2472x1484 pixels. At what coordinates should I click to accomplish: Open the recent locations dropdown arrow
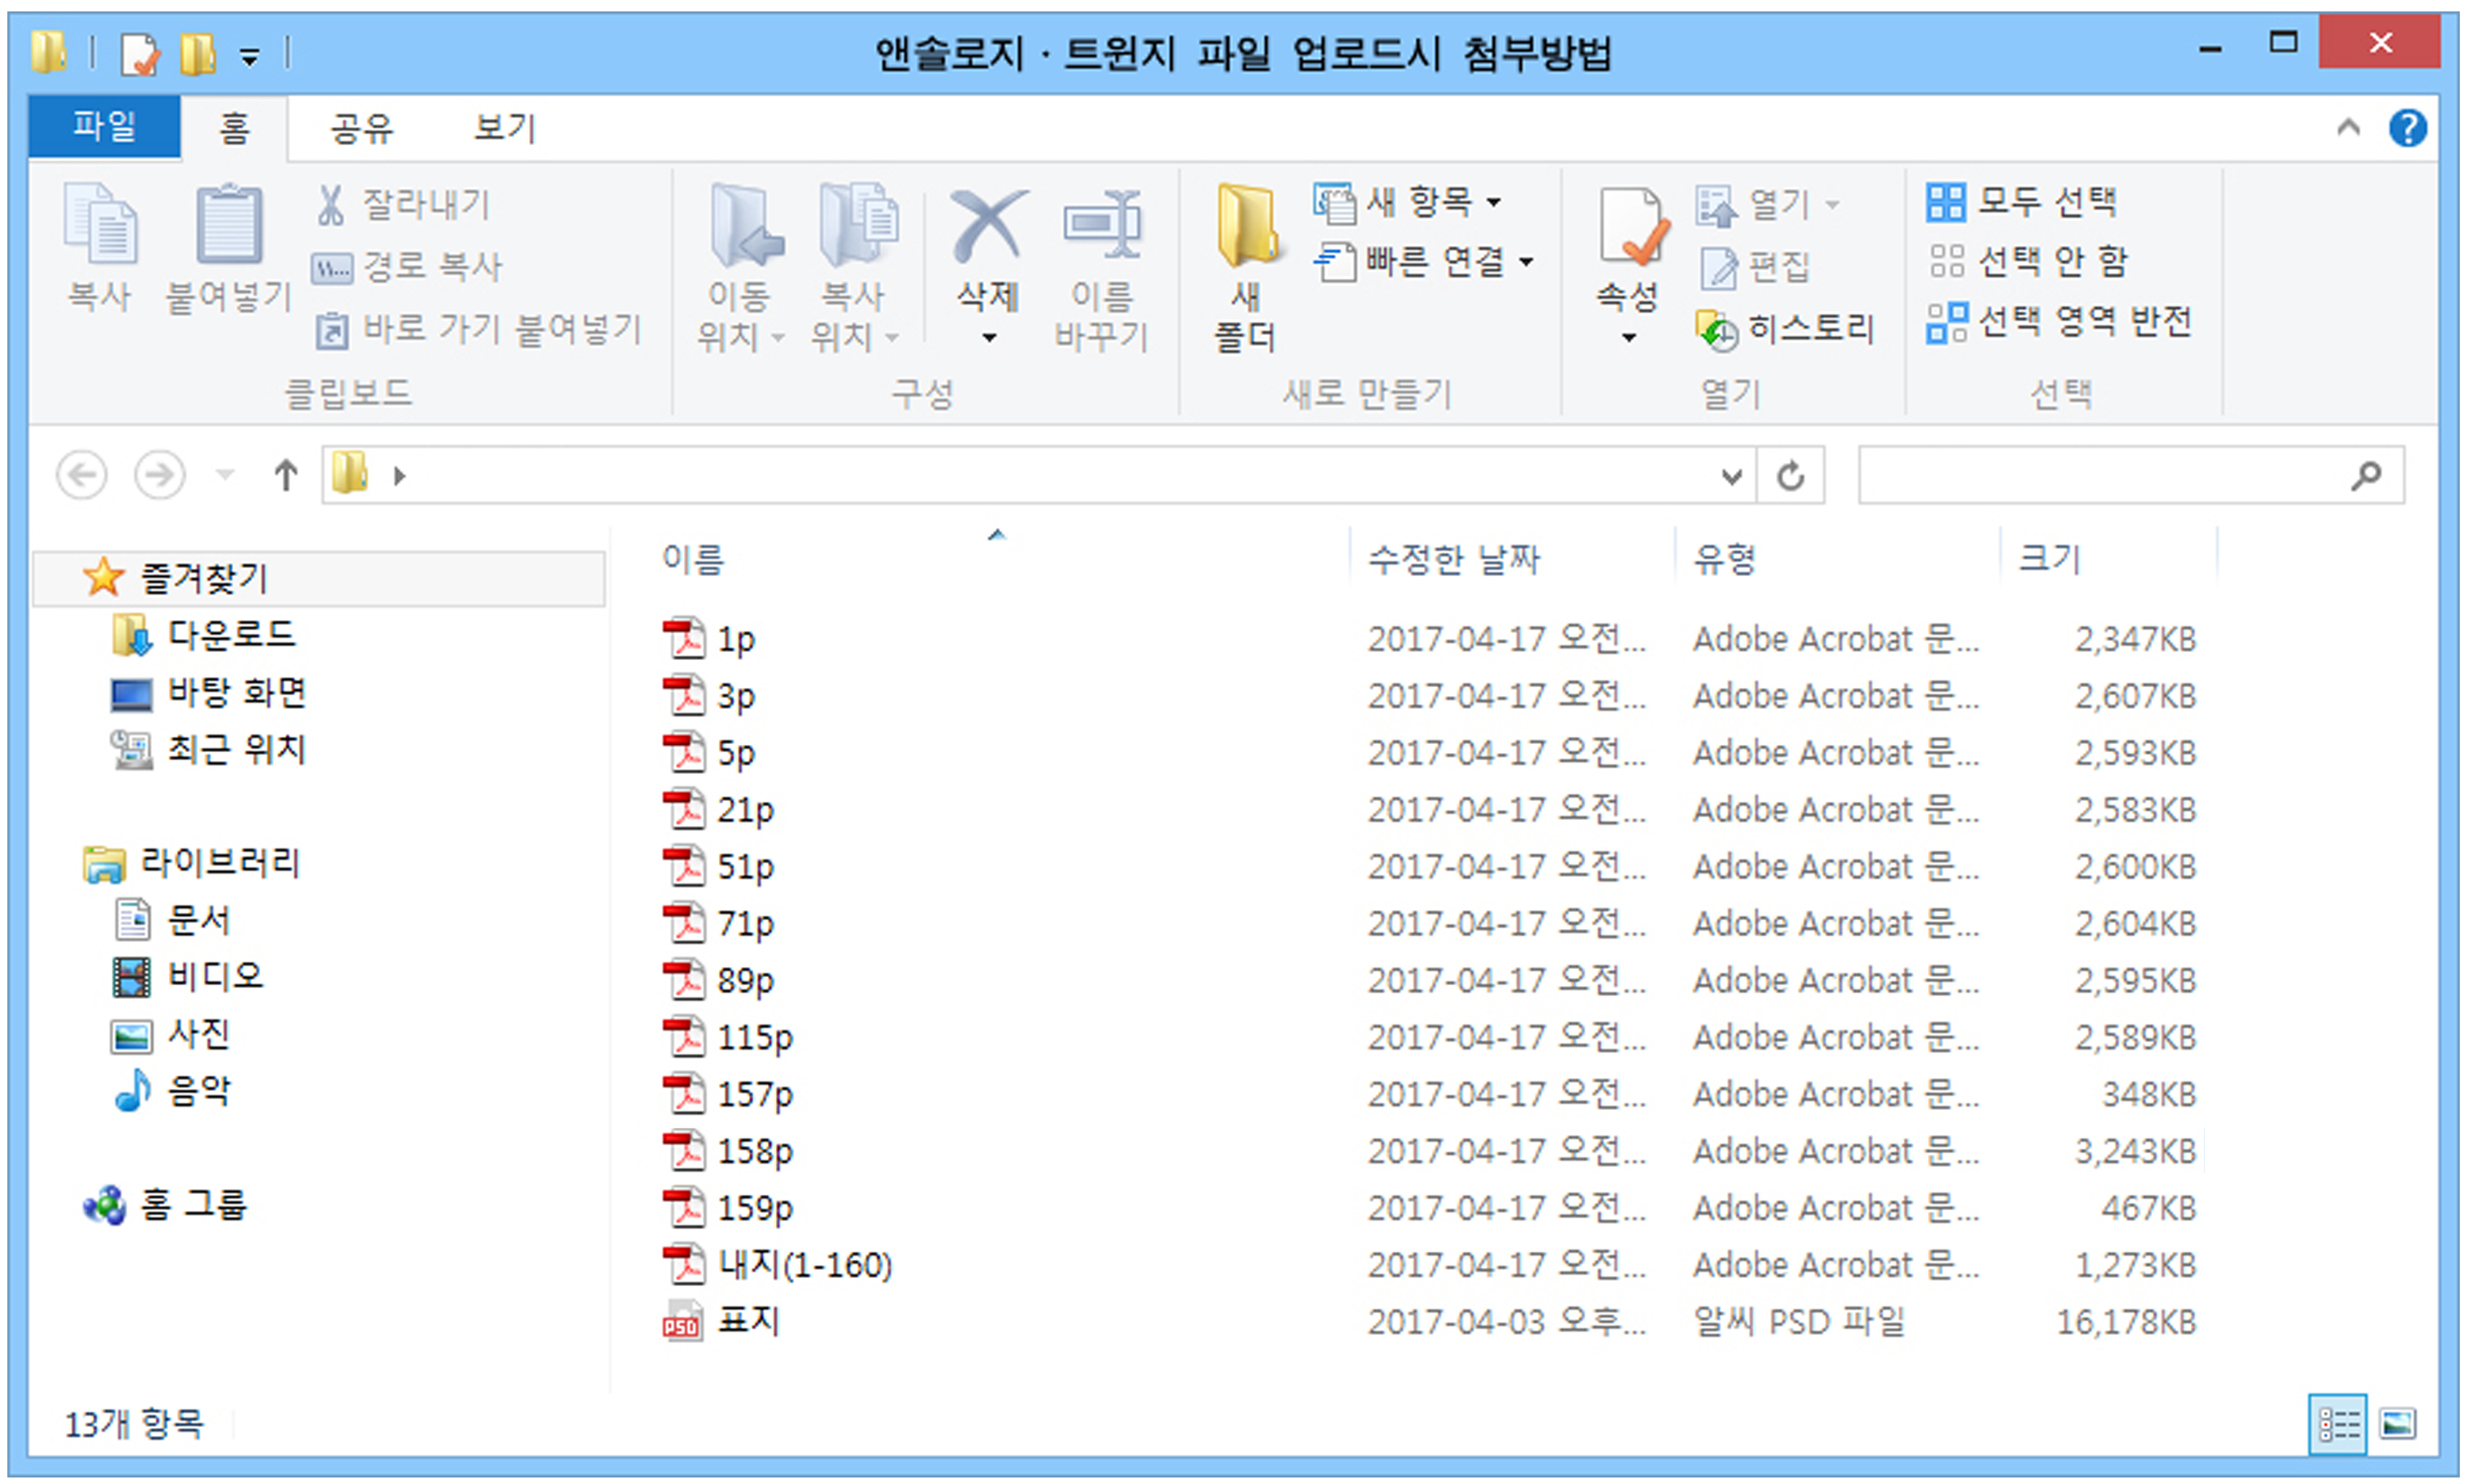tap(225, 475)
